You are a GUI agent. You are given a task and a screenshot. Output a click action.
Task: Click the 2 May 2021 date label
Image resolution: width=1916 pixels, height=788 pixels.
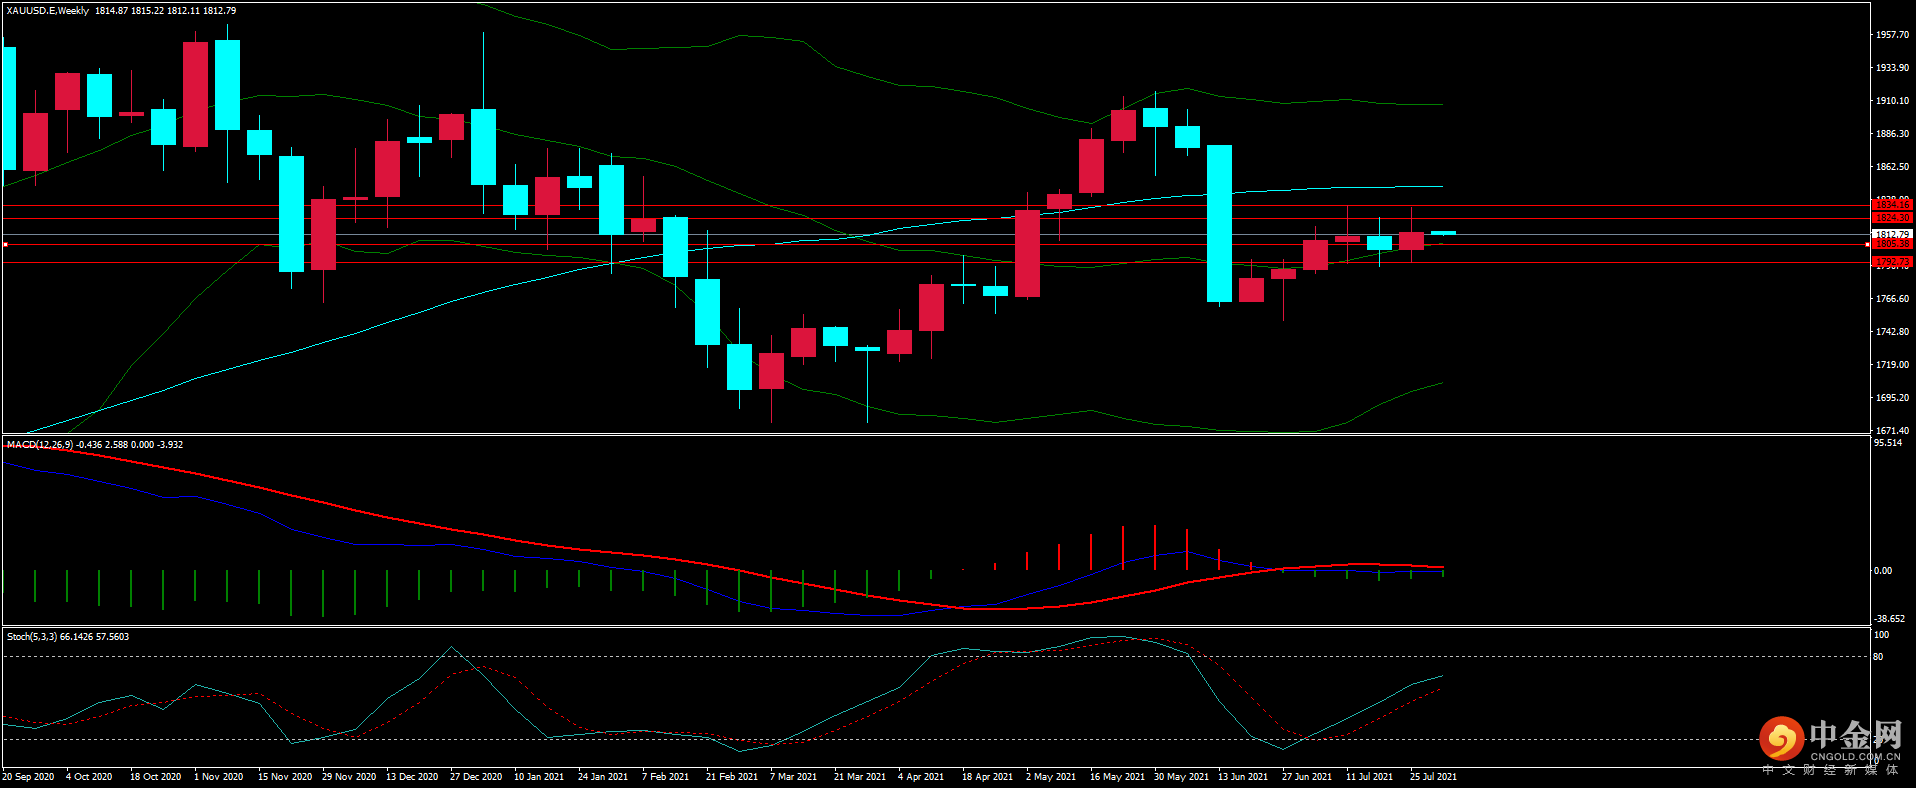[x=1051, y=777]
